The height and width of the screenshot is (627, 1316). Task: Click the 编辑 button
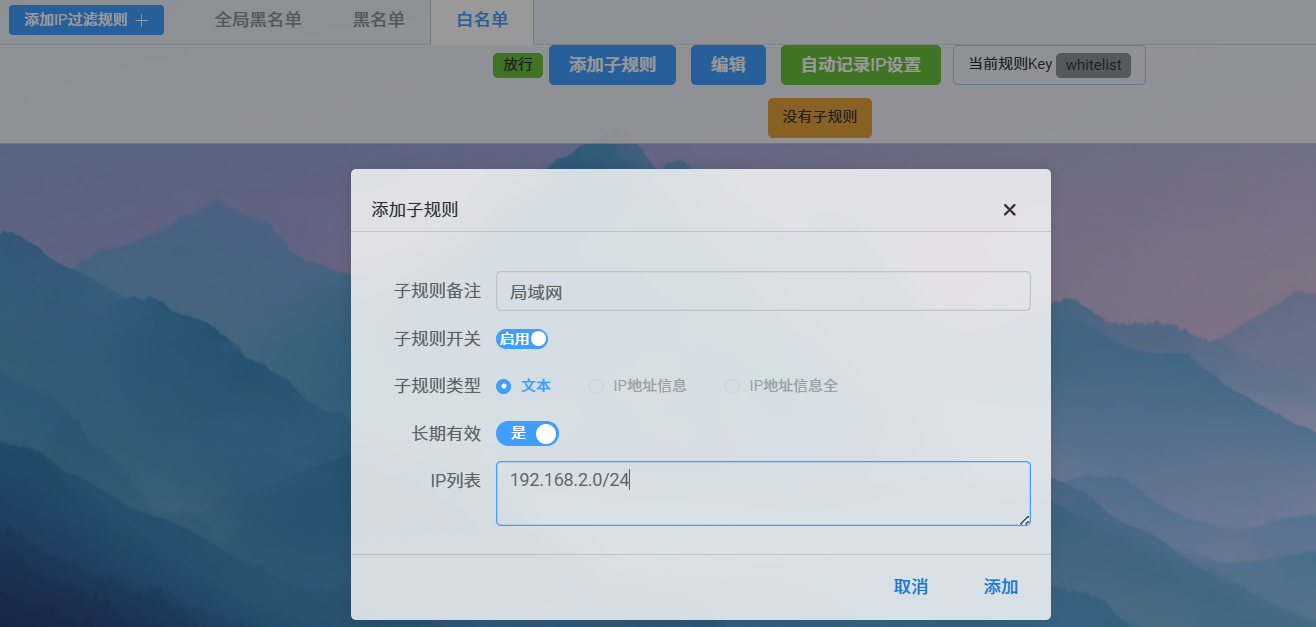728,65
